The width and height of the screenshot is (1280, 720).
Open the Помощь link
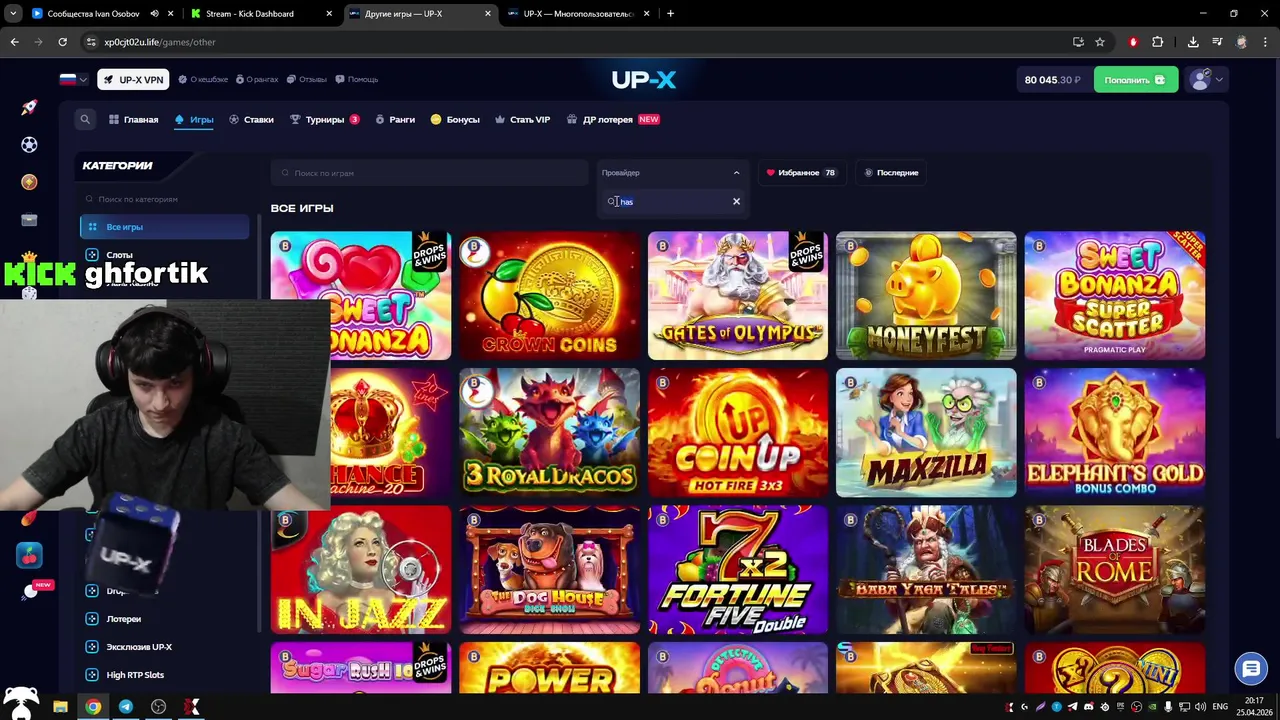coord(357,79)
